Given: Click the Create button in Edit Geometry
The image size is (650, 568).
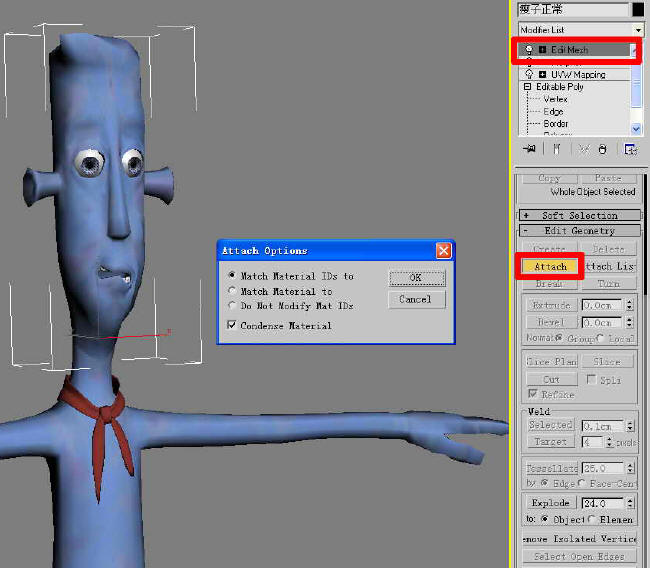Looking at the screenshot, I should pyautogui.click(x=550, y=249).
